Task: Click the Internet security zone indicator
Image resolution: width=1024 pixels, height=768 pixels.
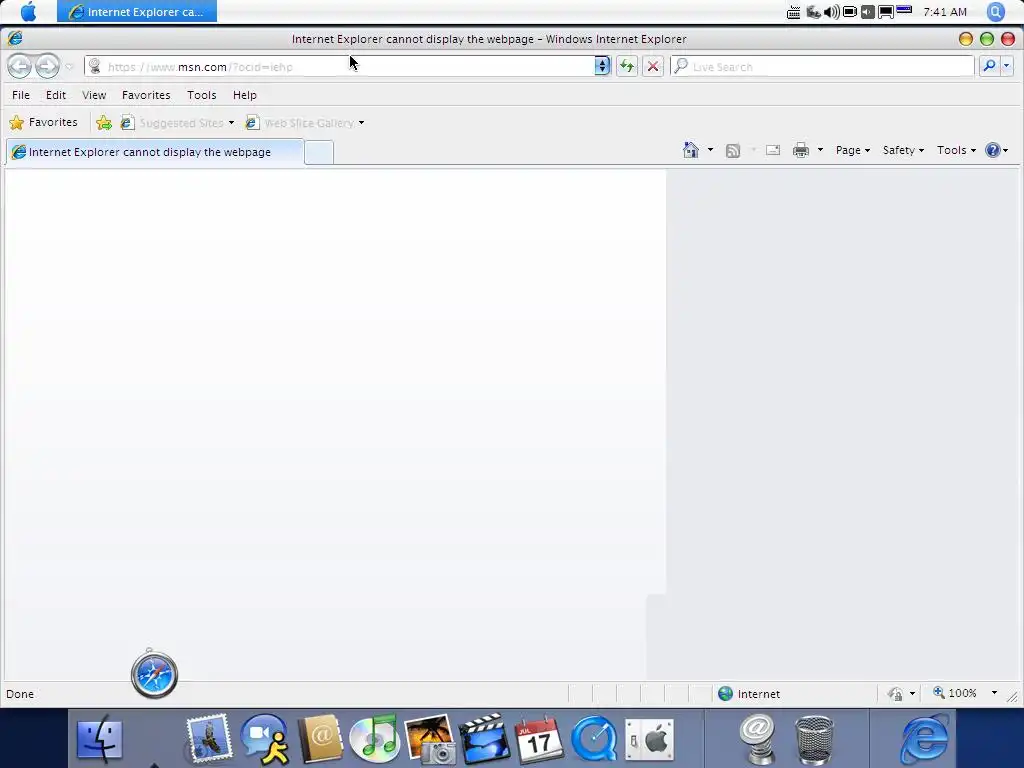Action: (x=748, y=694)
